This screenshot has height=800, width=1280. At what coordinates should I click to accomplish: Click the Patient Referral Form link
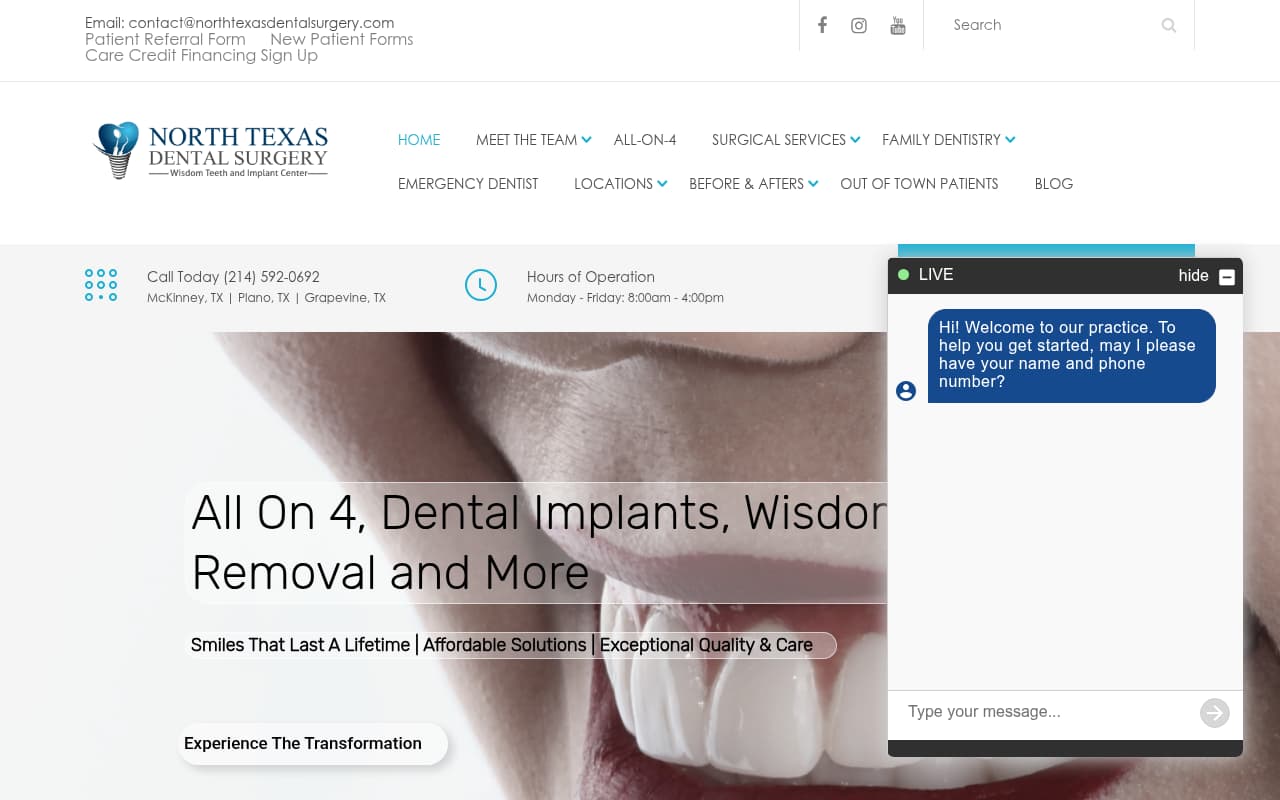pos(165,39)
